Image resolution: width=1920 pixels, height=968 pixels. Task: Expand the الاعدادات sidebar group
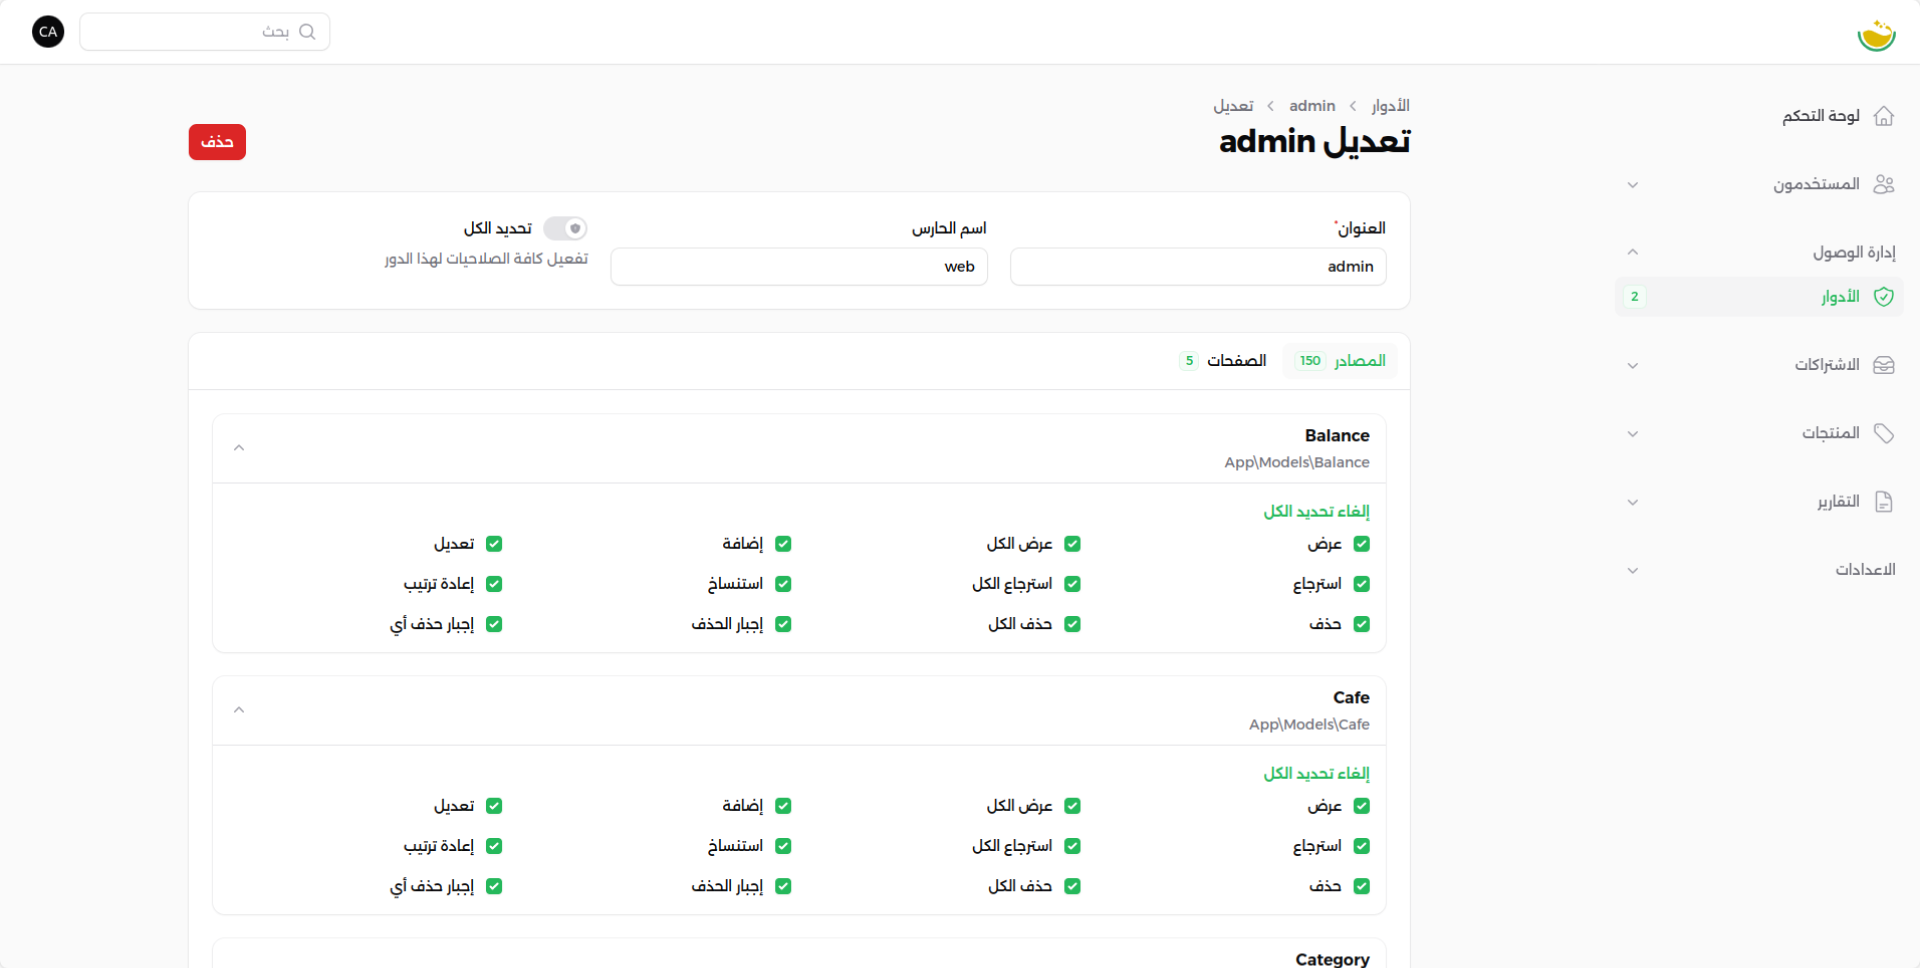click(1632, 571)
